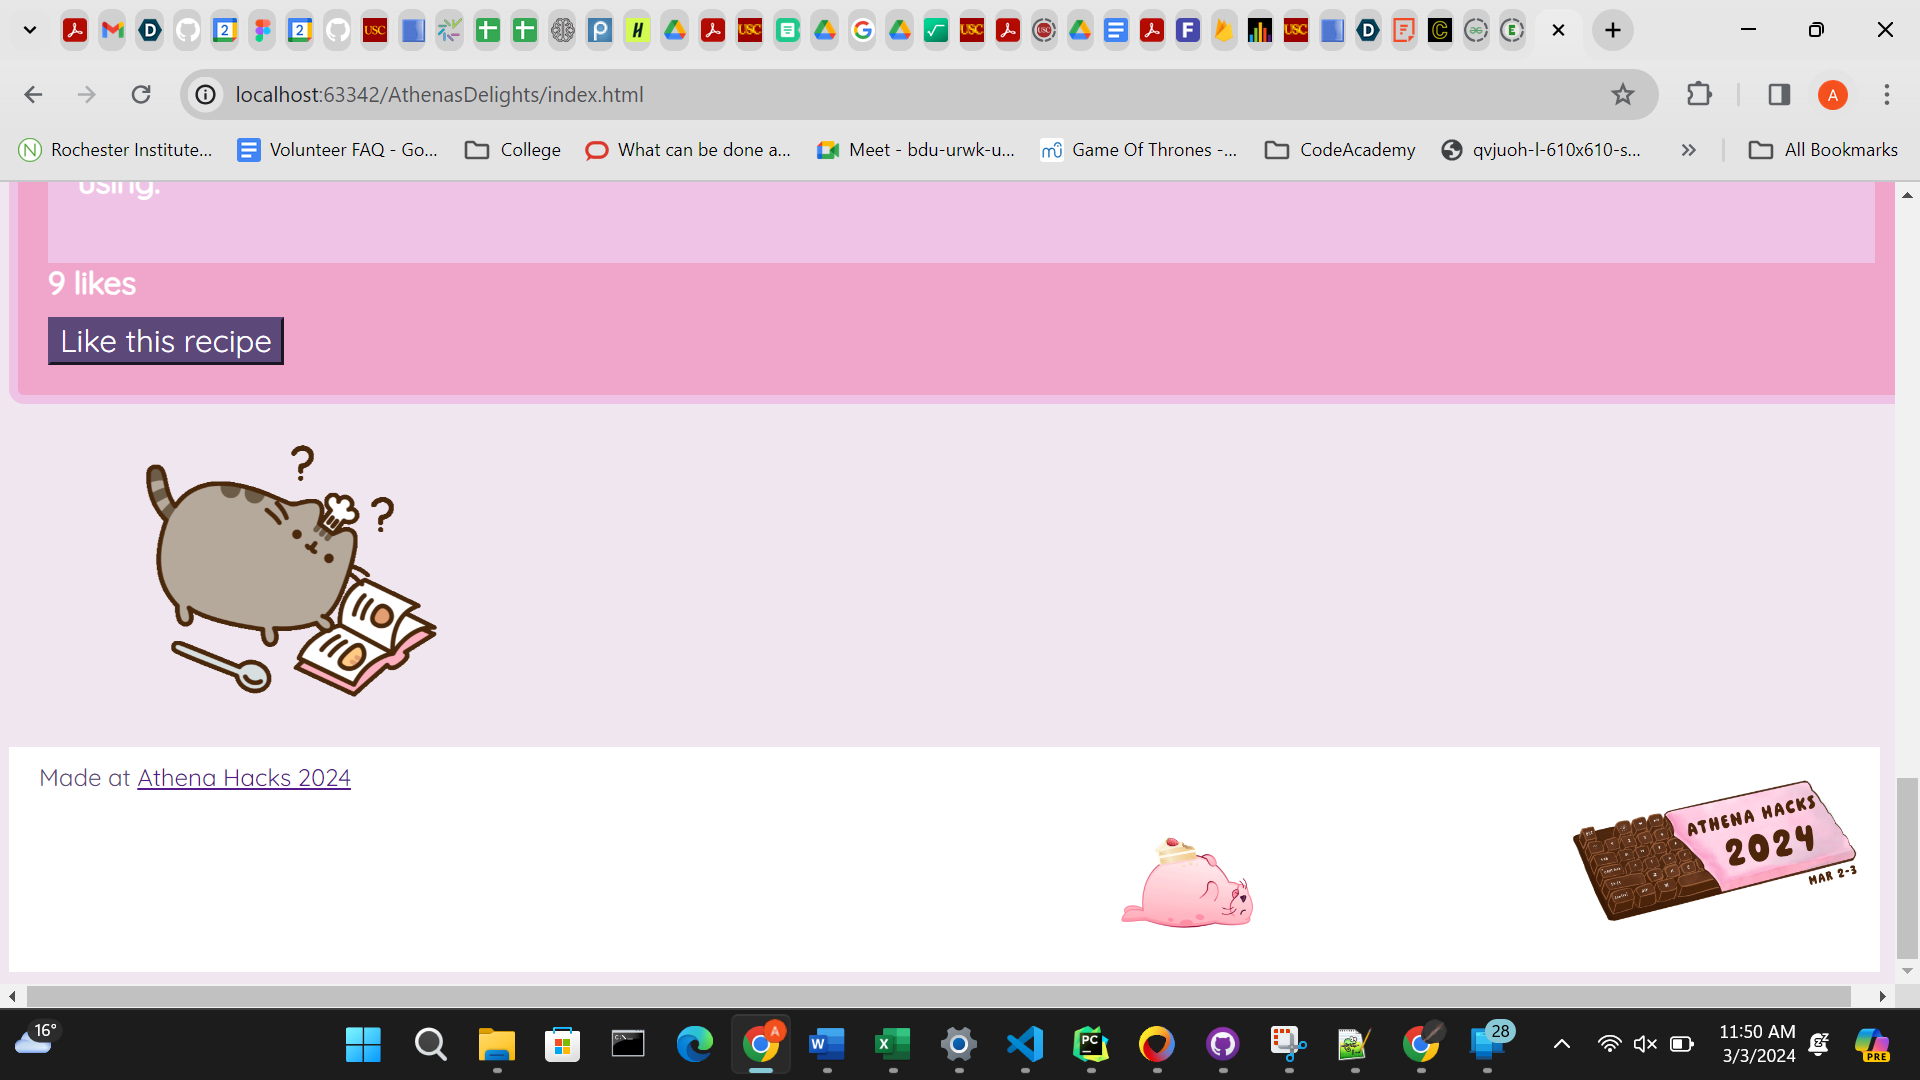Open the Extensions puzzle icon

1699,95
